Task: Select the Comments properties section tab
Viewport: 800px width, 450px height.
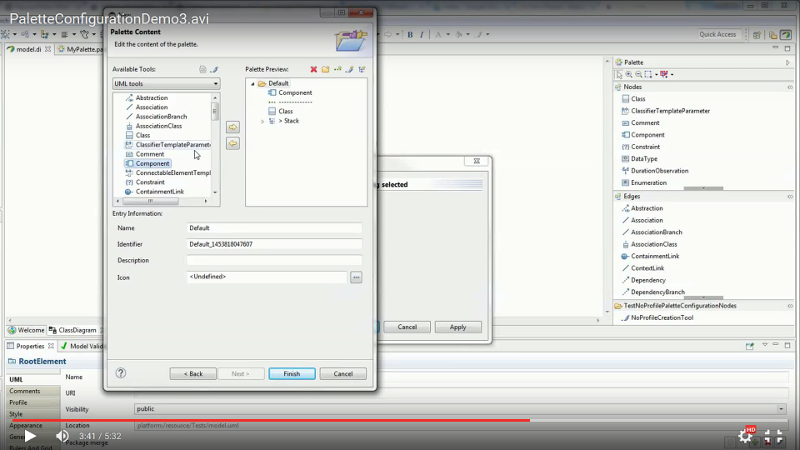Action: click(33, 391)
